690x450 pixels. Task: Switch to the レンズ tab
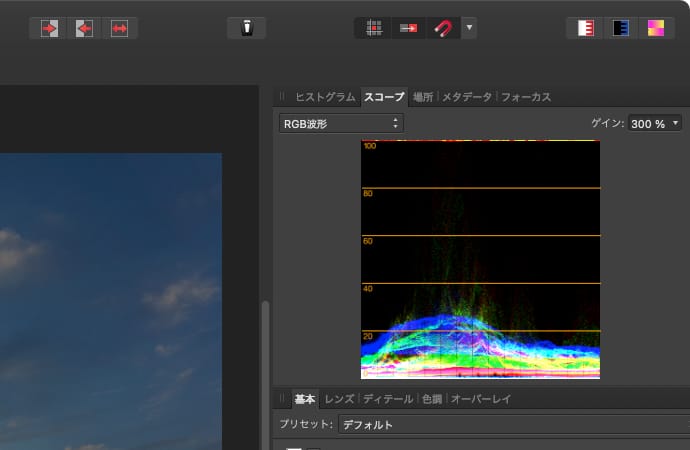point(339,399)
